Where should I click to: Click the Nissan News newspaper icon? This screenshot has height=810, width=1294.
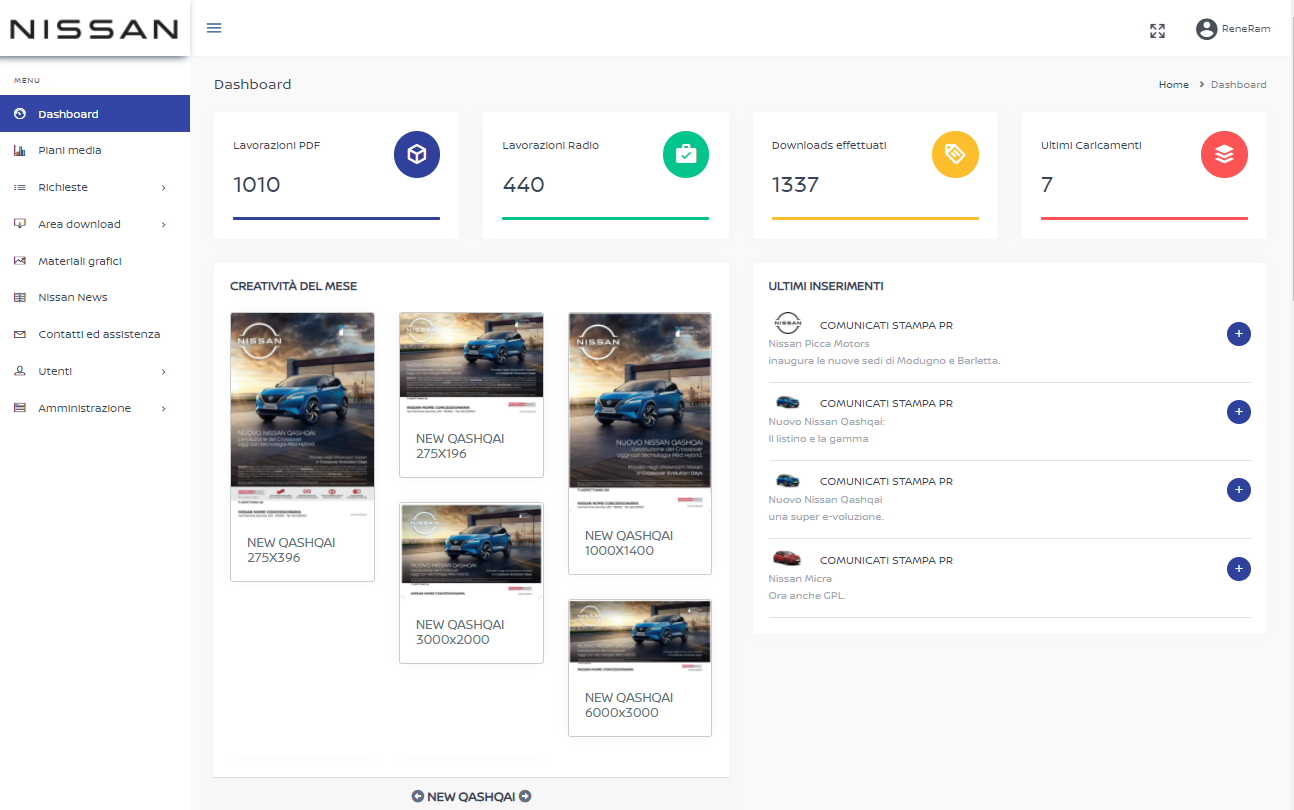pyautogui.click(x=20, y=298)
